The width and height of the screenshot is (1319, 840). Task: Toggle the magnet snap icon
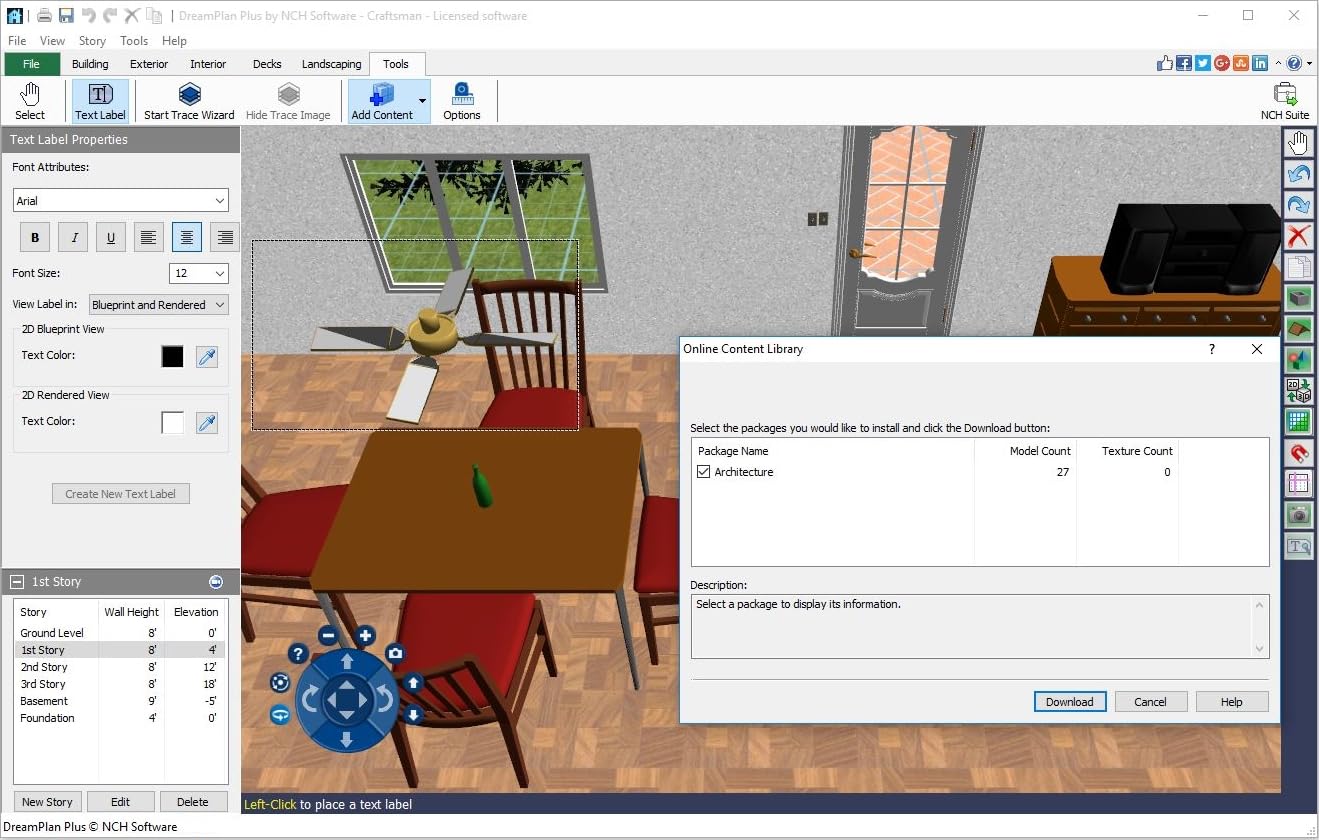click(1298, 452)
